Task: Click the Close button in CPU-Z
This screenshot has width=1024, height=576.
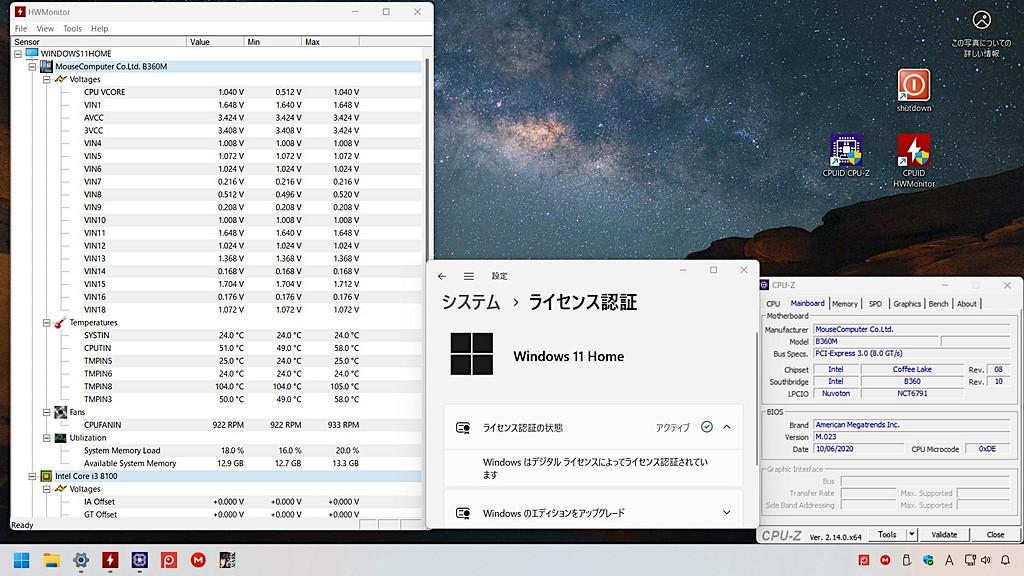Action: pos(995,534)
